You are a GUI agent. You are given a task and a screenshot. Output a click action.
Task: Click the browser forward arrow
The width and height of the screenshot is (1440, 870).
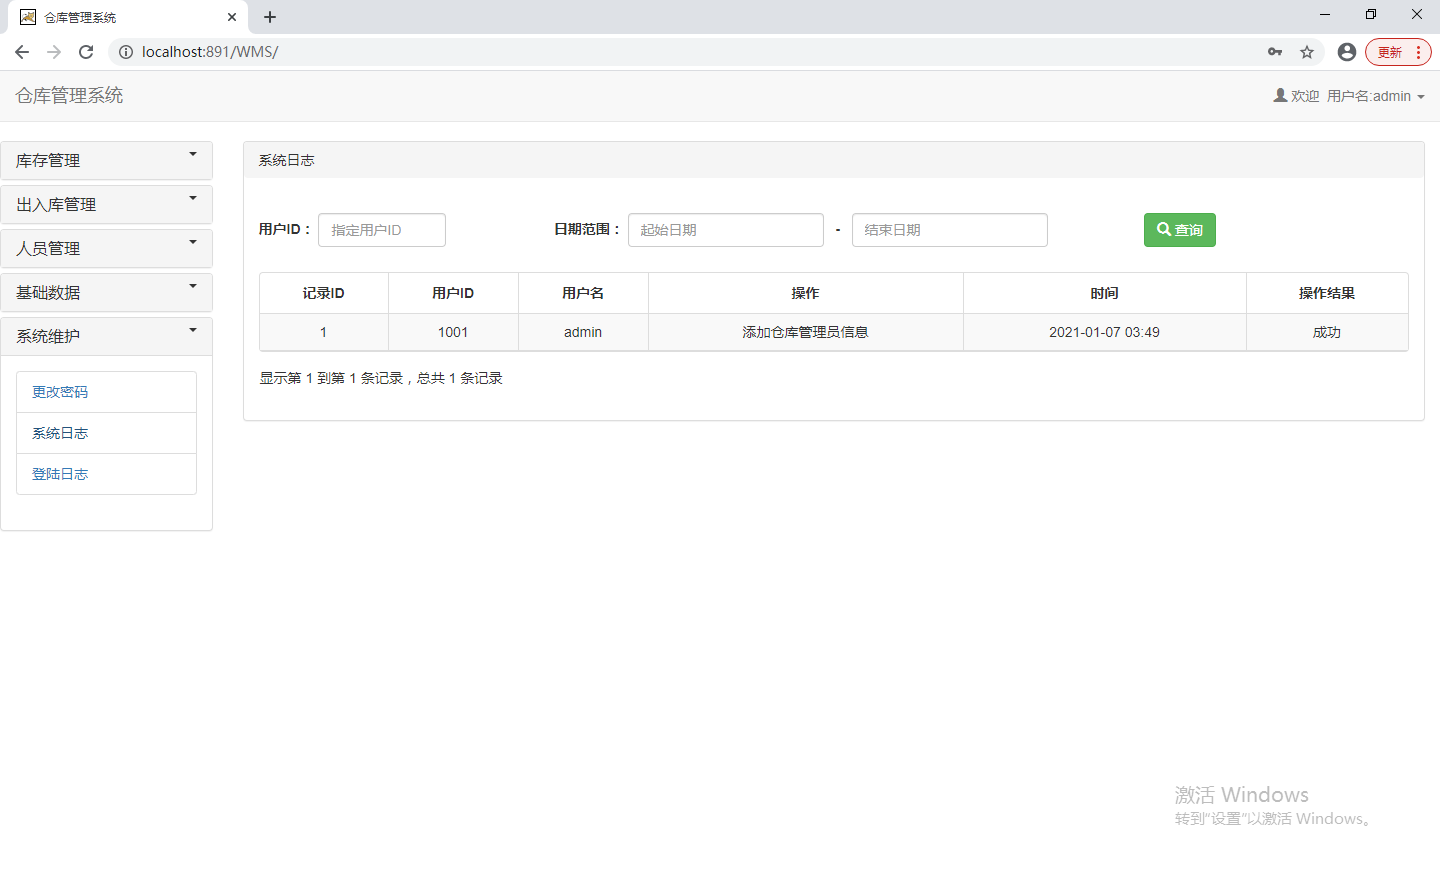point(54,52)
